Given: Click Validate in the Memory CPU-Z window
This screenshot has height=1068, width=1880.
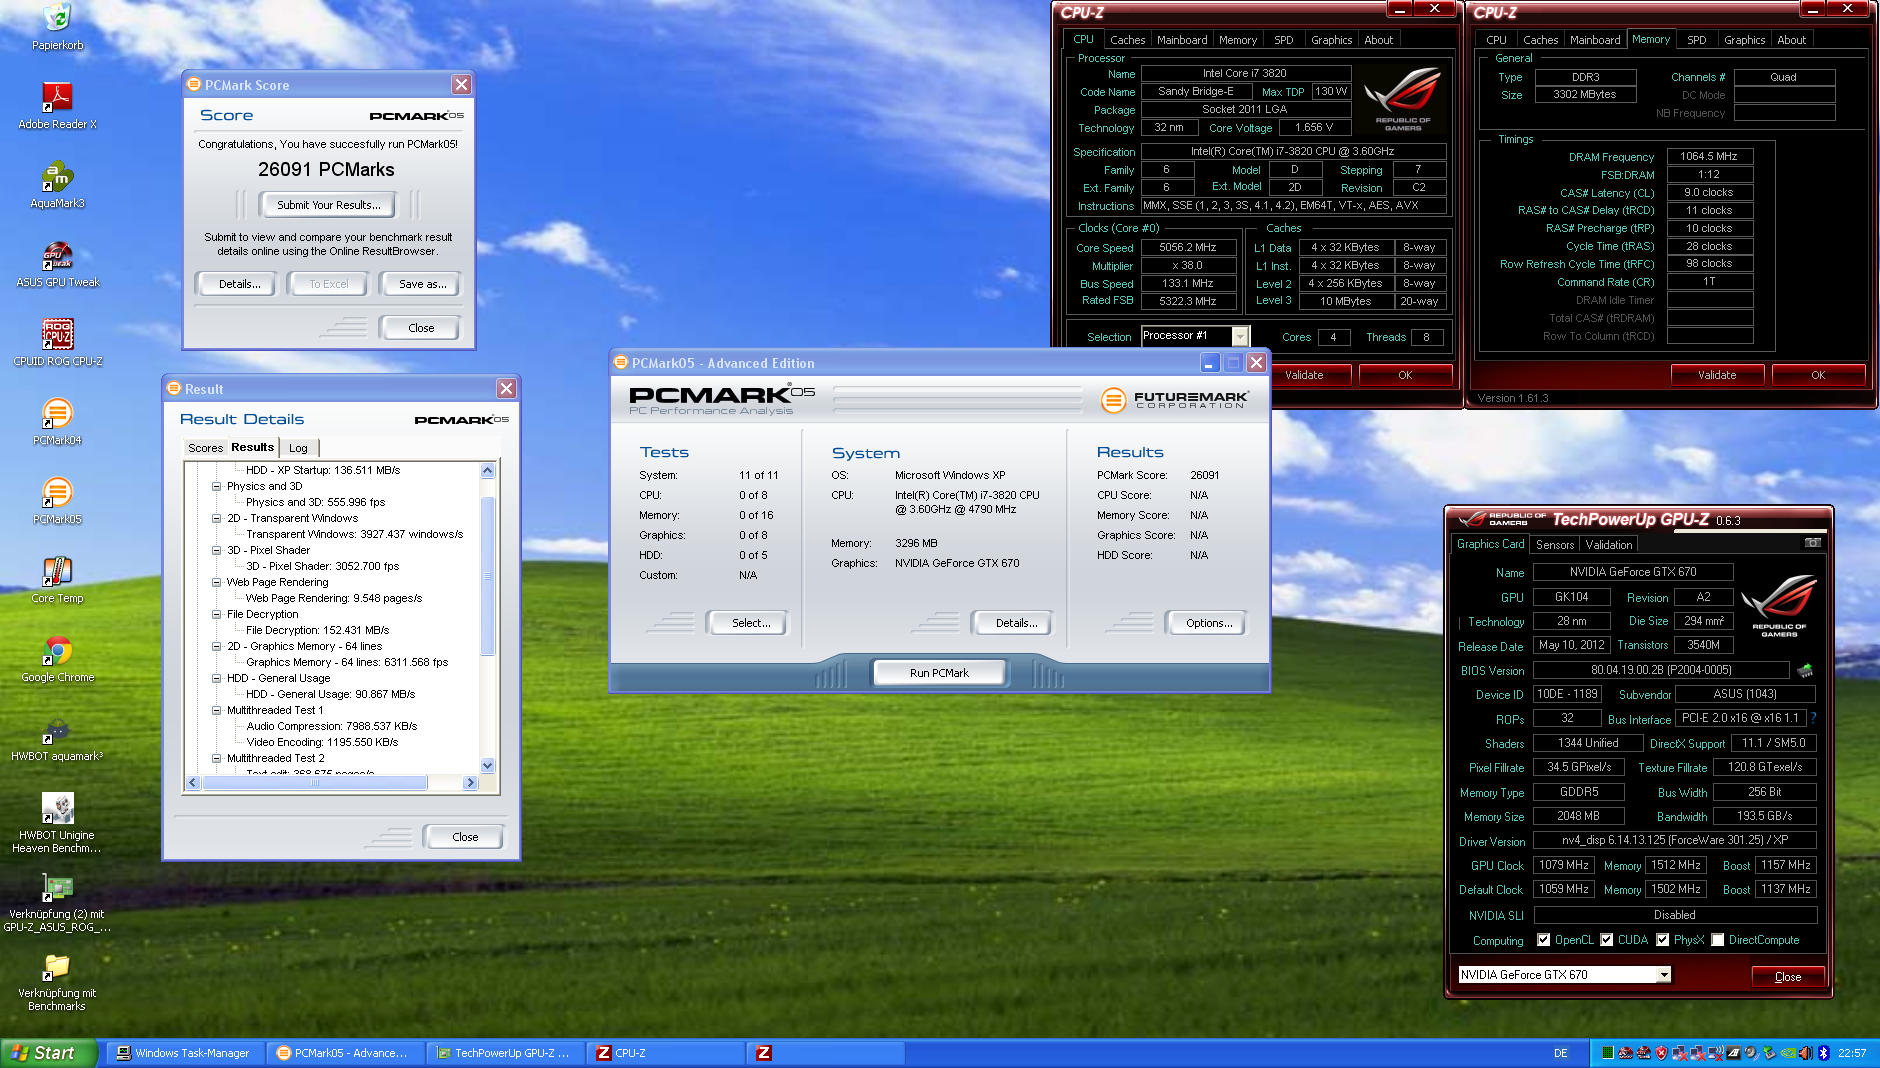Looking at the screenshot, I should click(x=1717, y=375).
